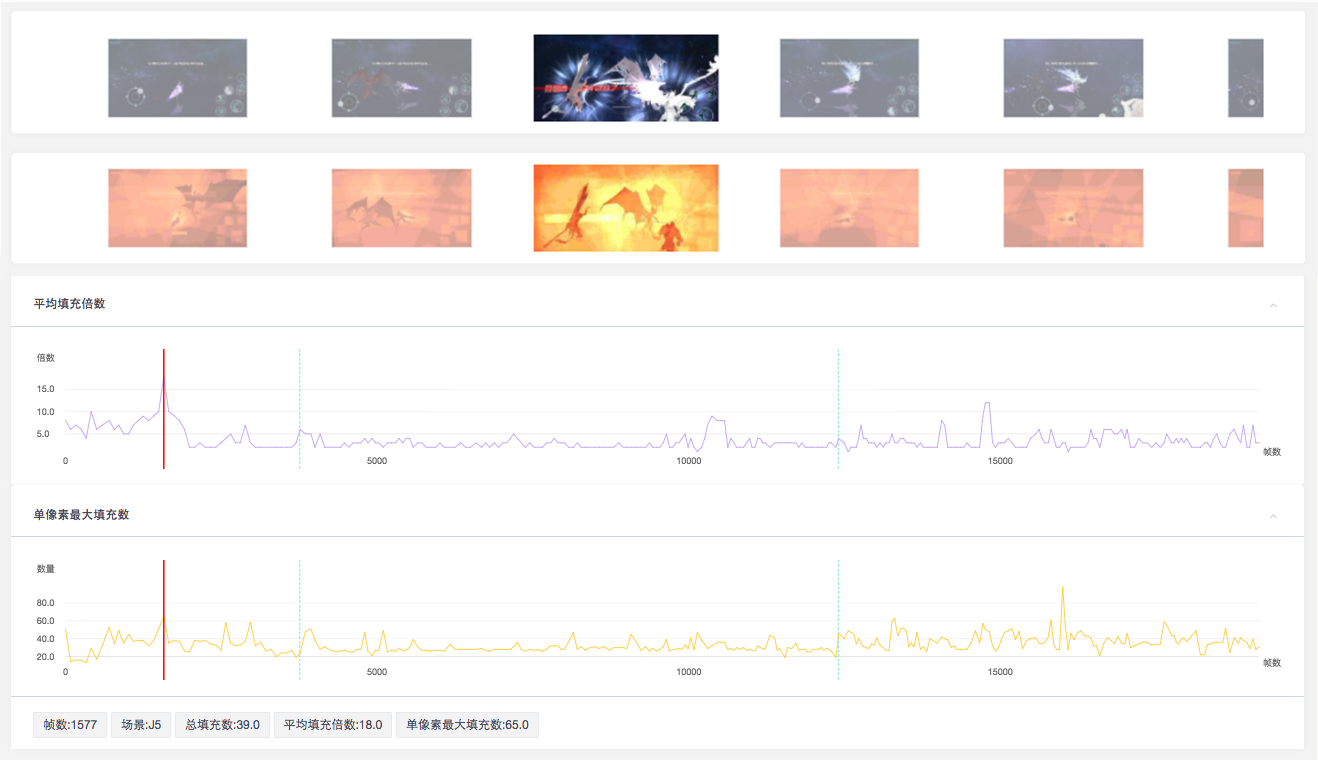The width and height of the screenshot is (1318, 760).
Task: Click second dashed scene marker in 单像素最大填充数 chart
Action: pyautogui.click(x=838, y=620)
